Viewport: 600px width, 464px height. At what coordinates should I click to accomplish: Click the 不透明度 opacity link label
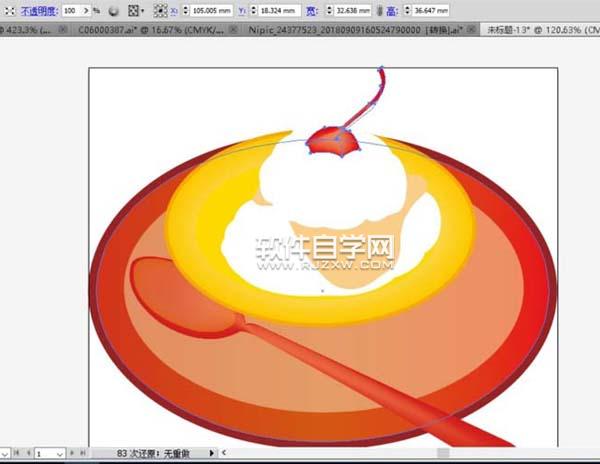[x=39, y=11]
